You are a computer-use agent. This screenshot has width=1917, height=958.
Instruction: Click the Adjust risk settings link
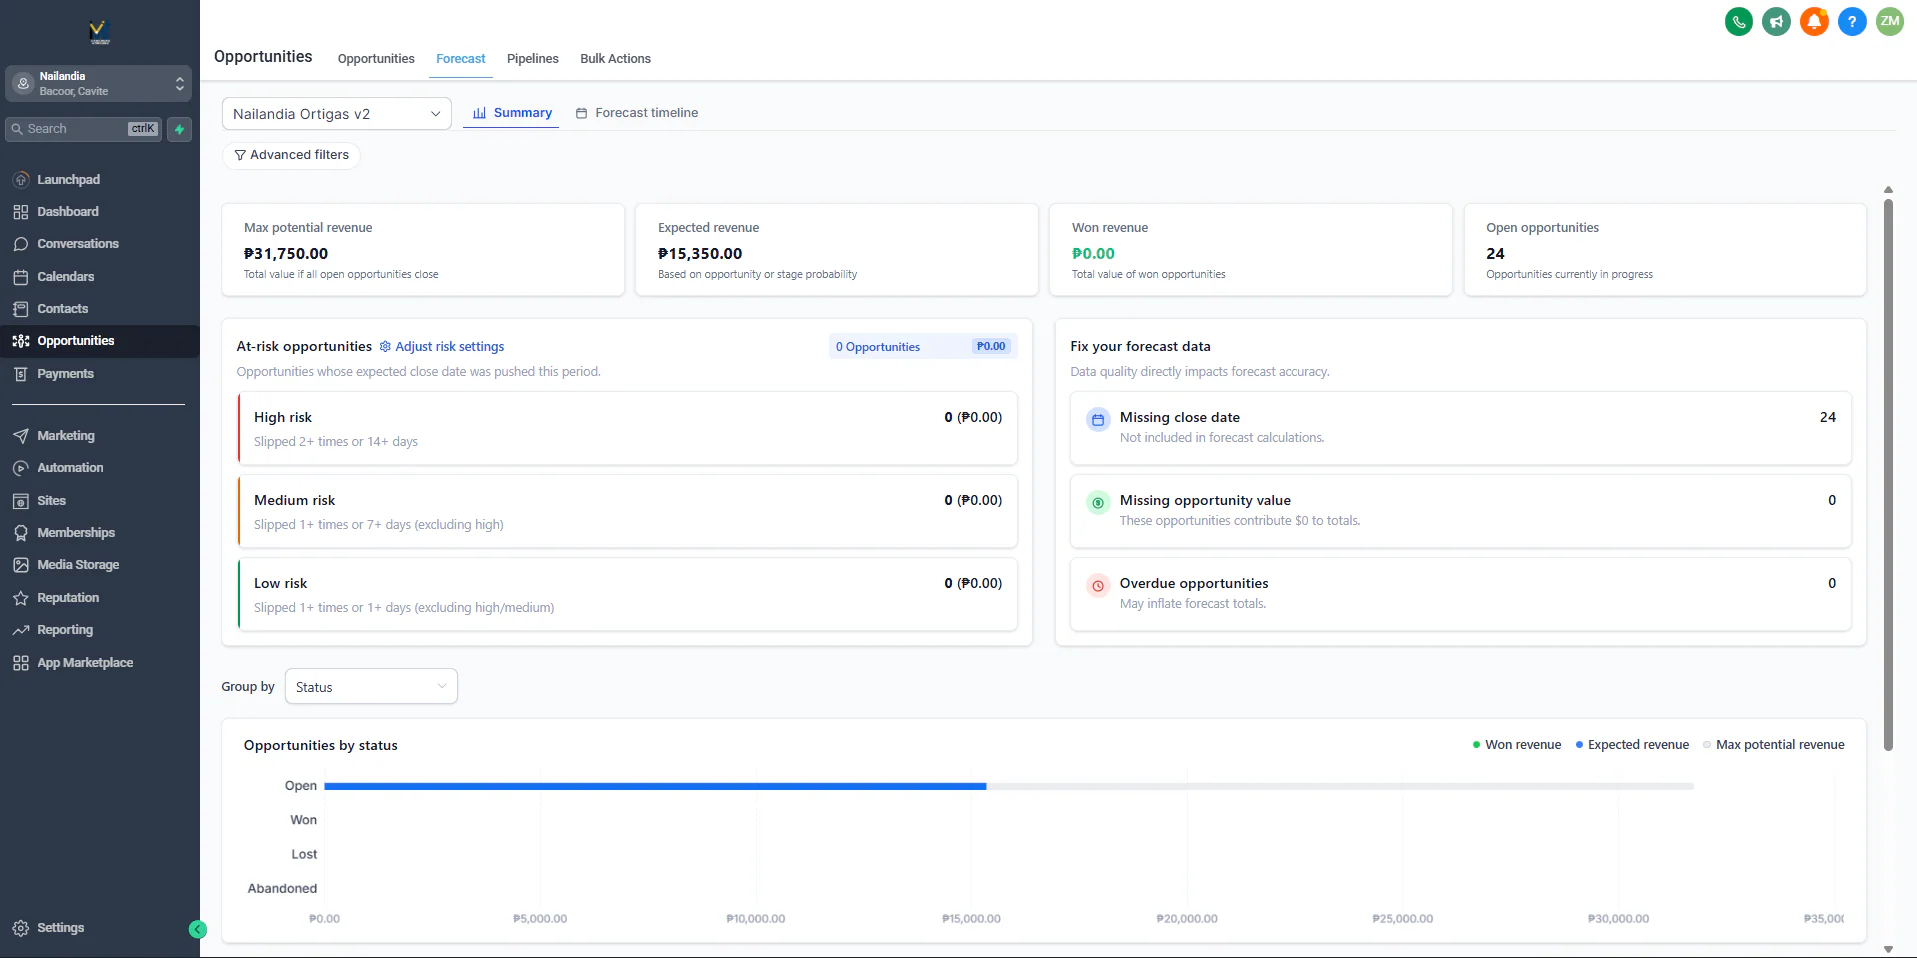click(442, 347)
